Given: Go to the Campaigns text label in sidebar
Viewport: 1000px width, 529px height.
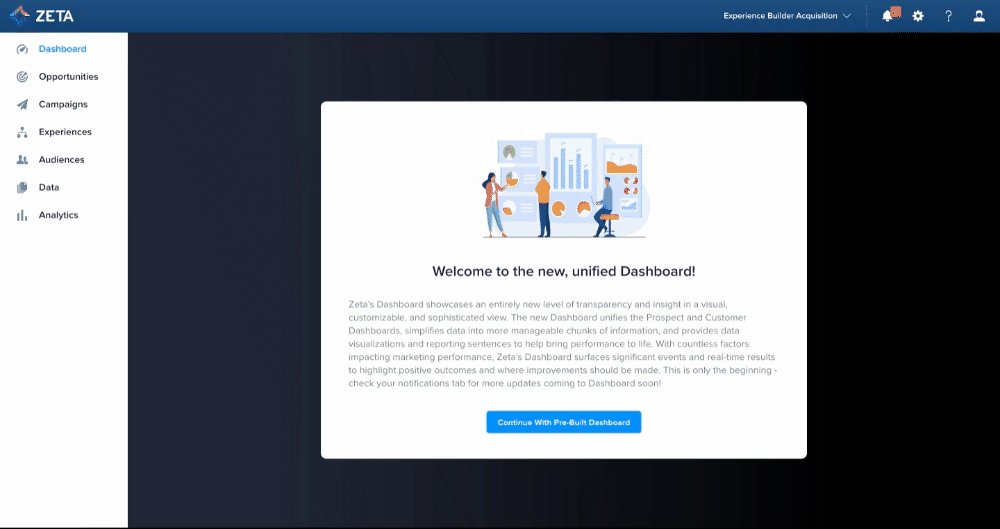Looking at the screenshot, I should tap(63, 105).
